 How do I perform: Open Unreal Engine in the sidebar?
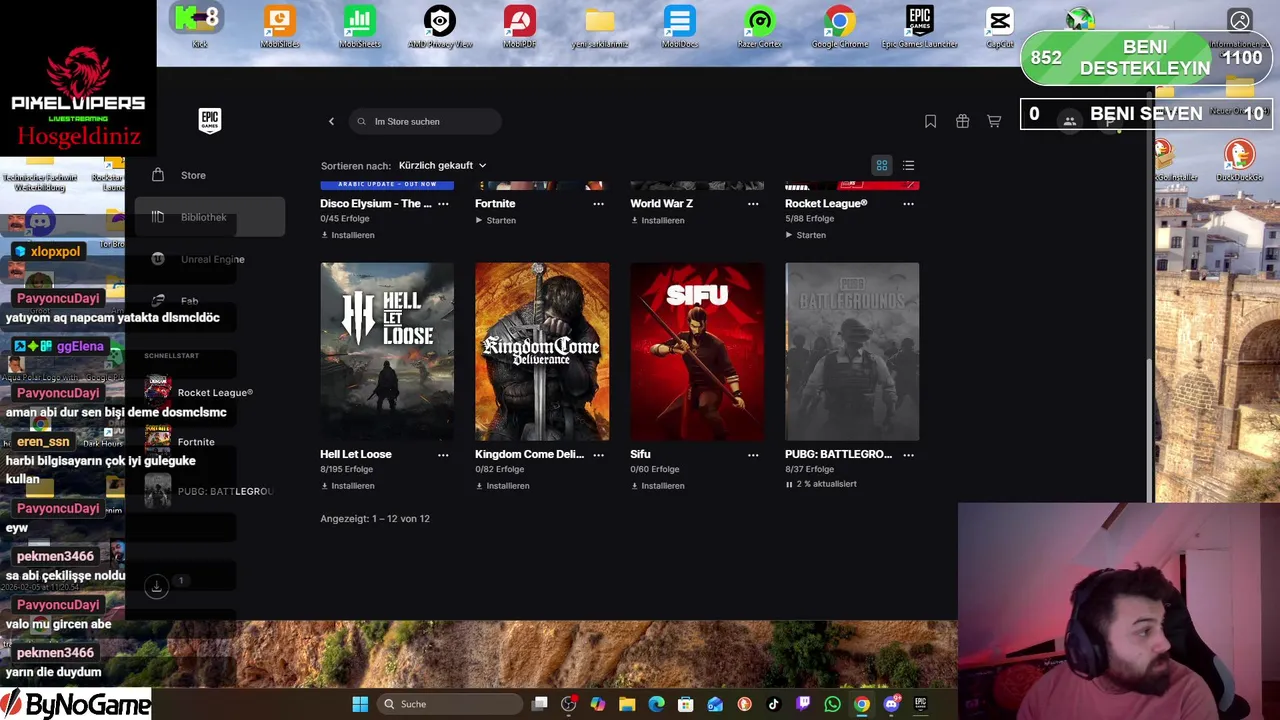pyautogui.click(x=210, y=259)
